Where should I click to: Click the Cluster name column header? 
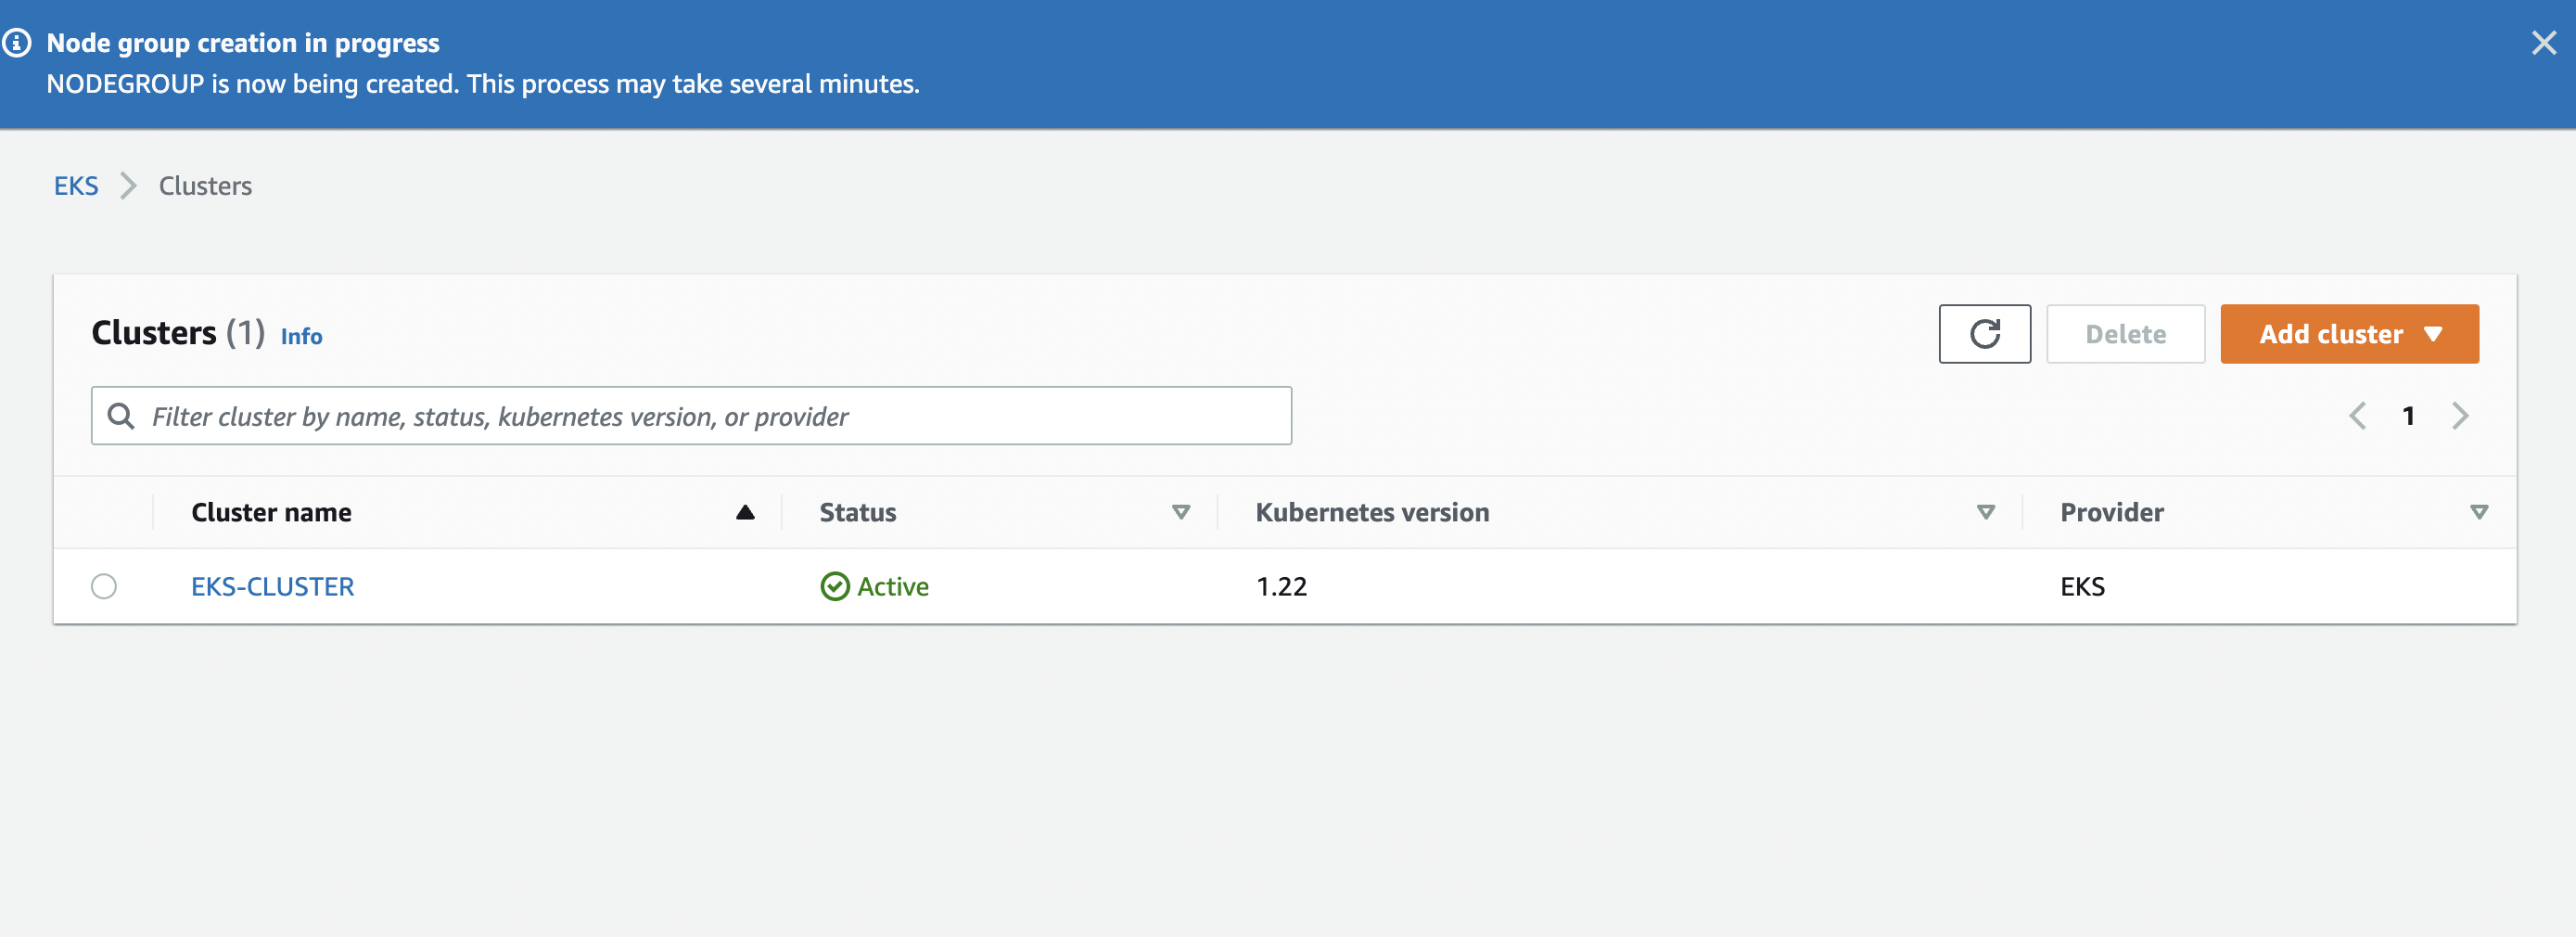271,512
